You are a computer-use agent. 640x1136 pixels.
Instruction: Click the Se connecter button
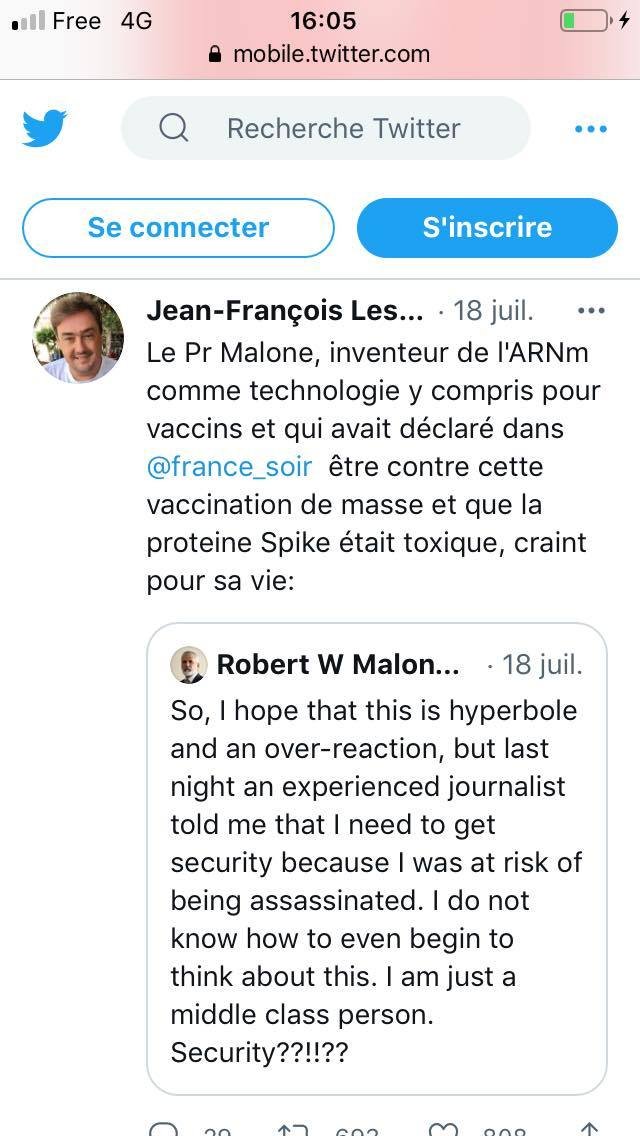point(178,227)
